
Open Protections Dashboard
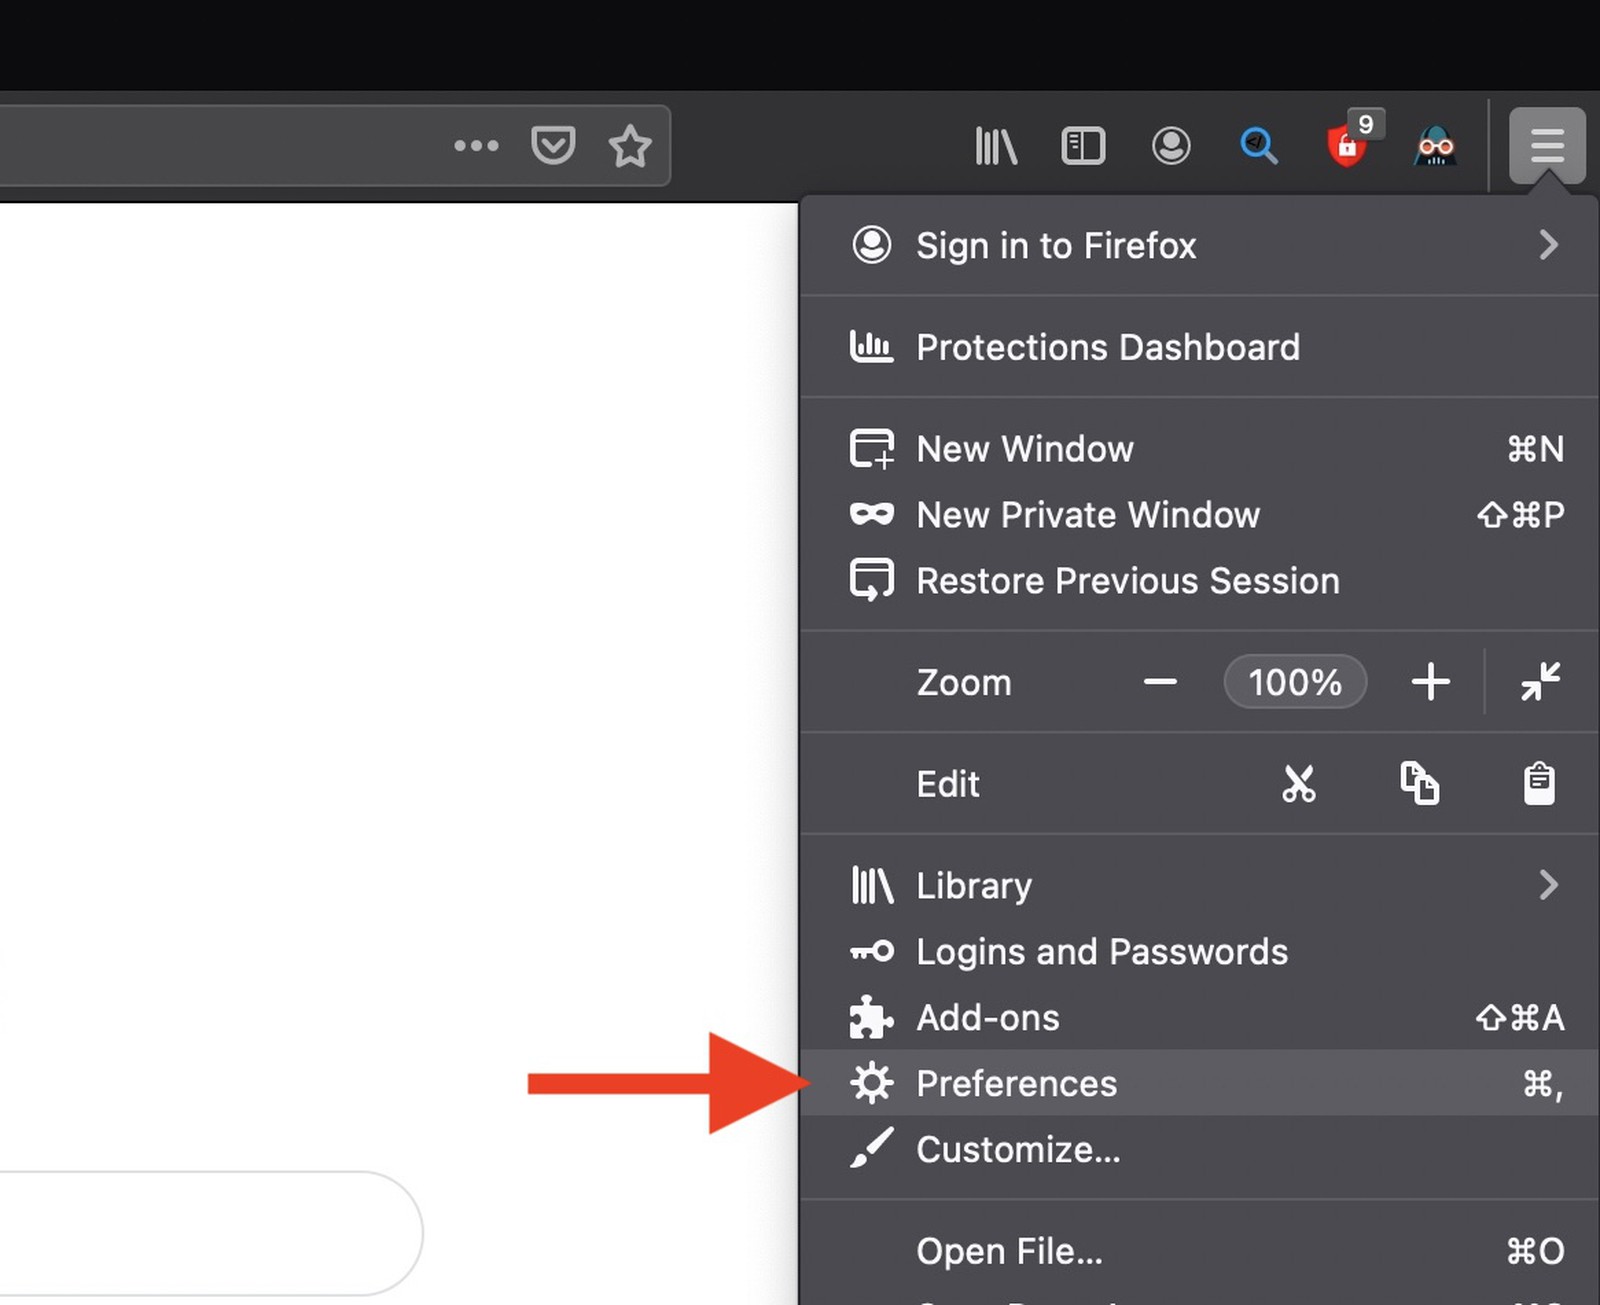[1199, 347]
